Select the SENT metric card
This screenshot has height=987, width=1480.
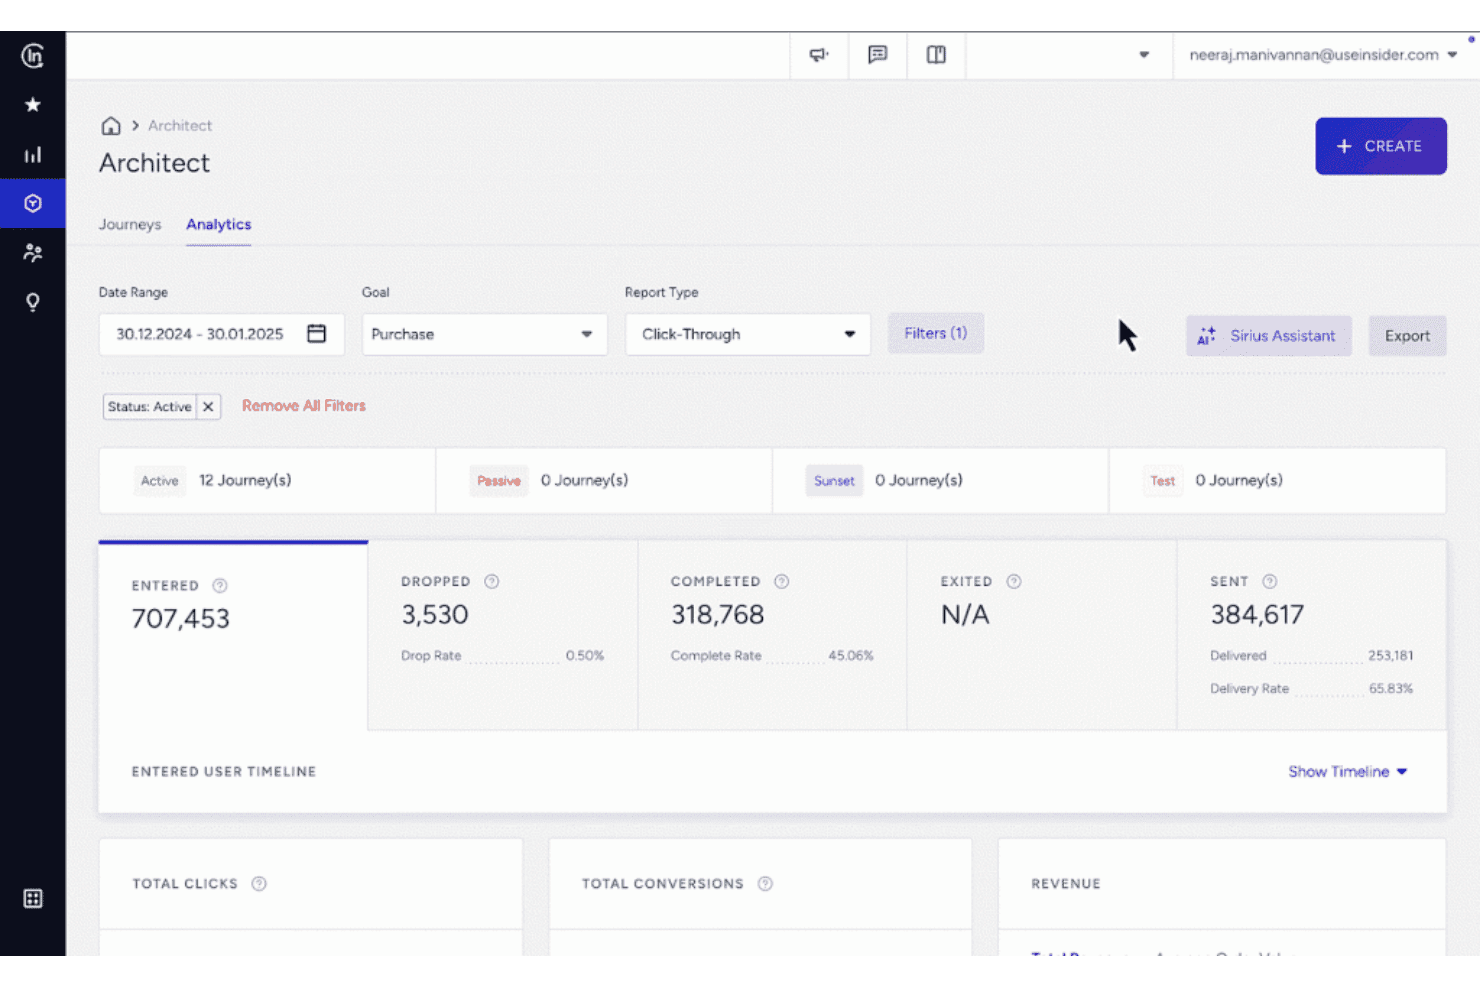pyautogui.click(x=1312, y=636)
